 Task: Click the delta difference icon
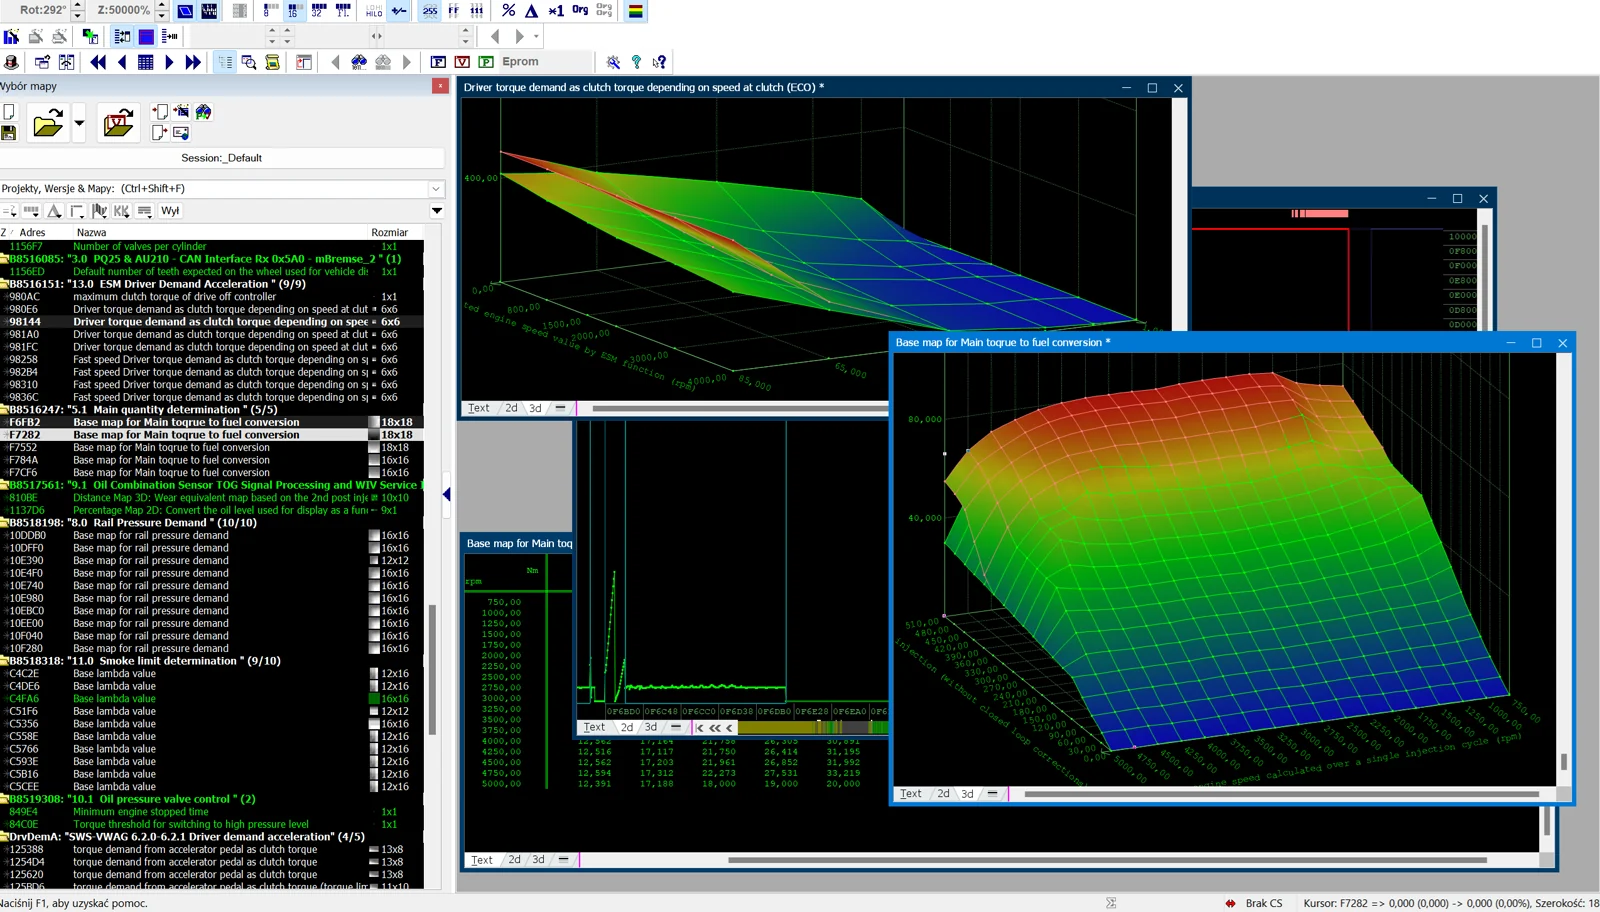coord(532,11)
